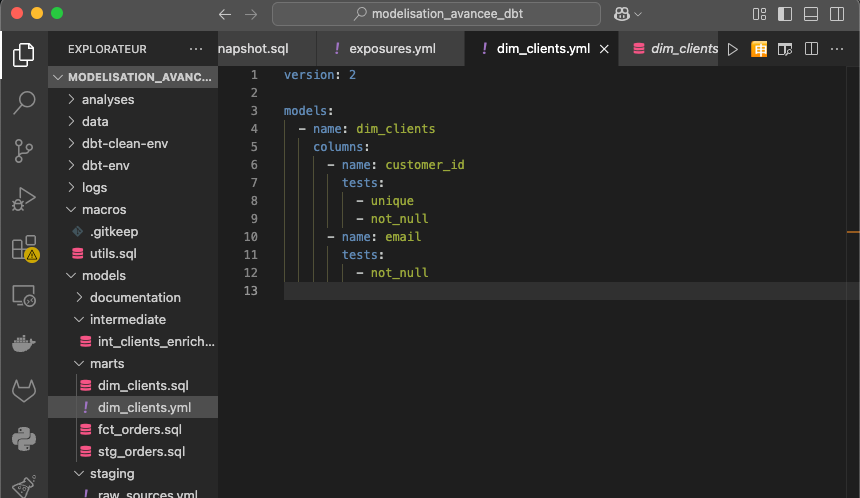Expand the analyses folder
Viewport: 860px width, 498px height.
coord(133,99)
